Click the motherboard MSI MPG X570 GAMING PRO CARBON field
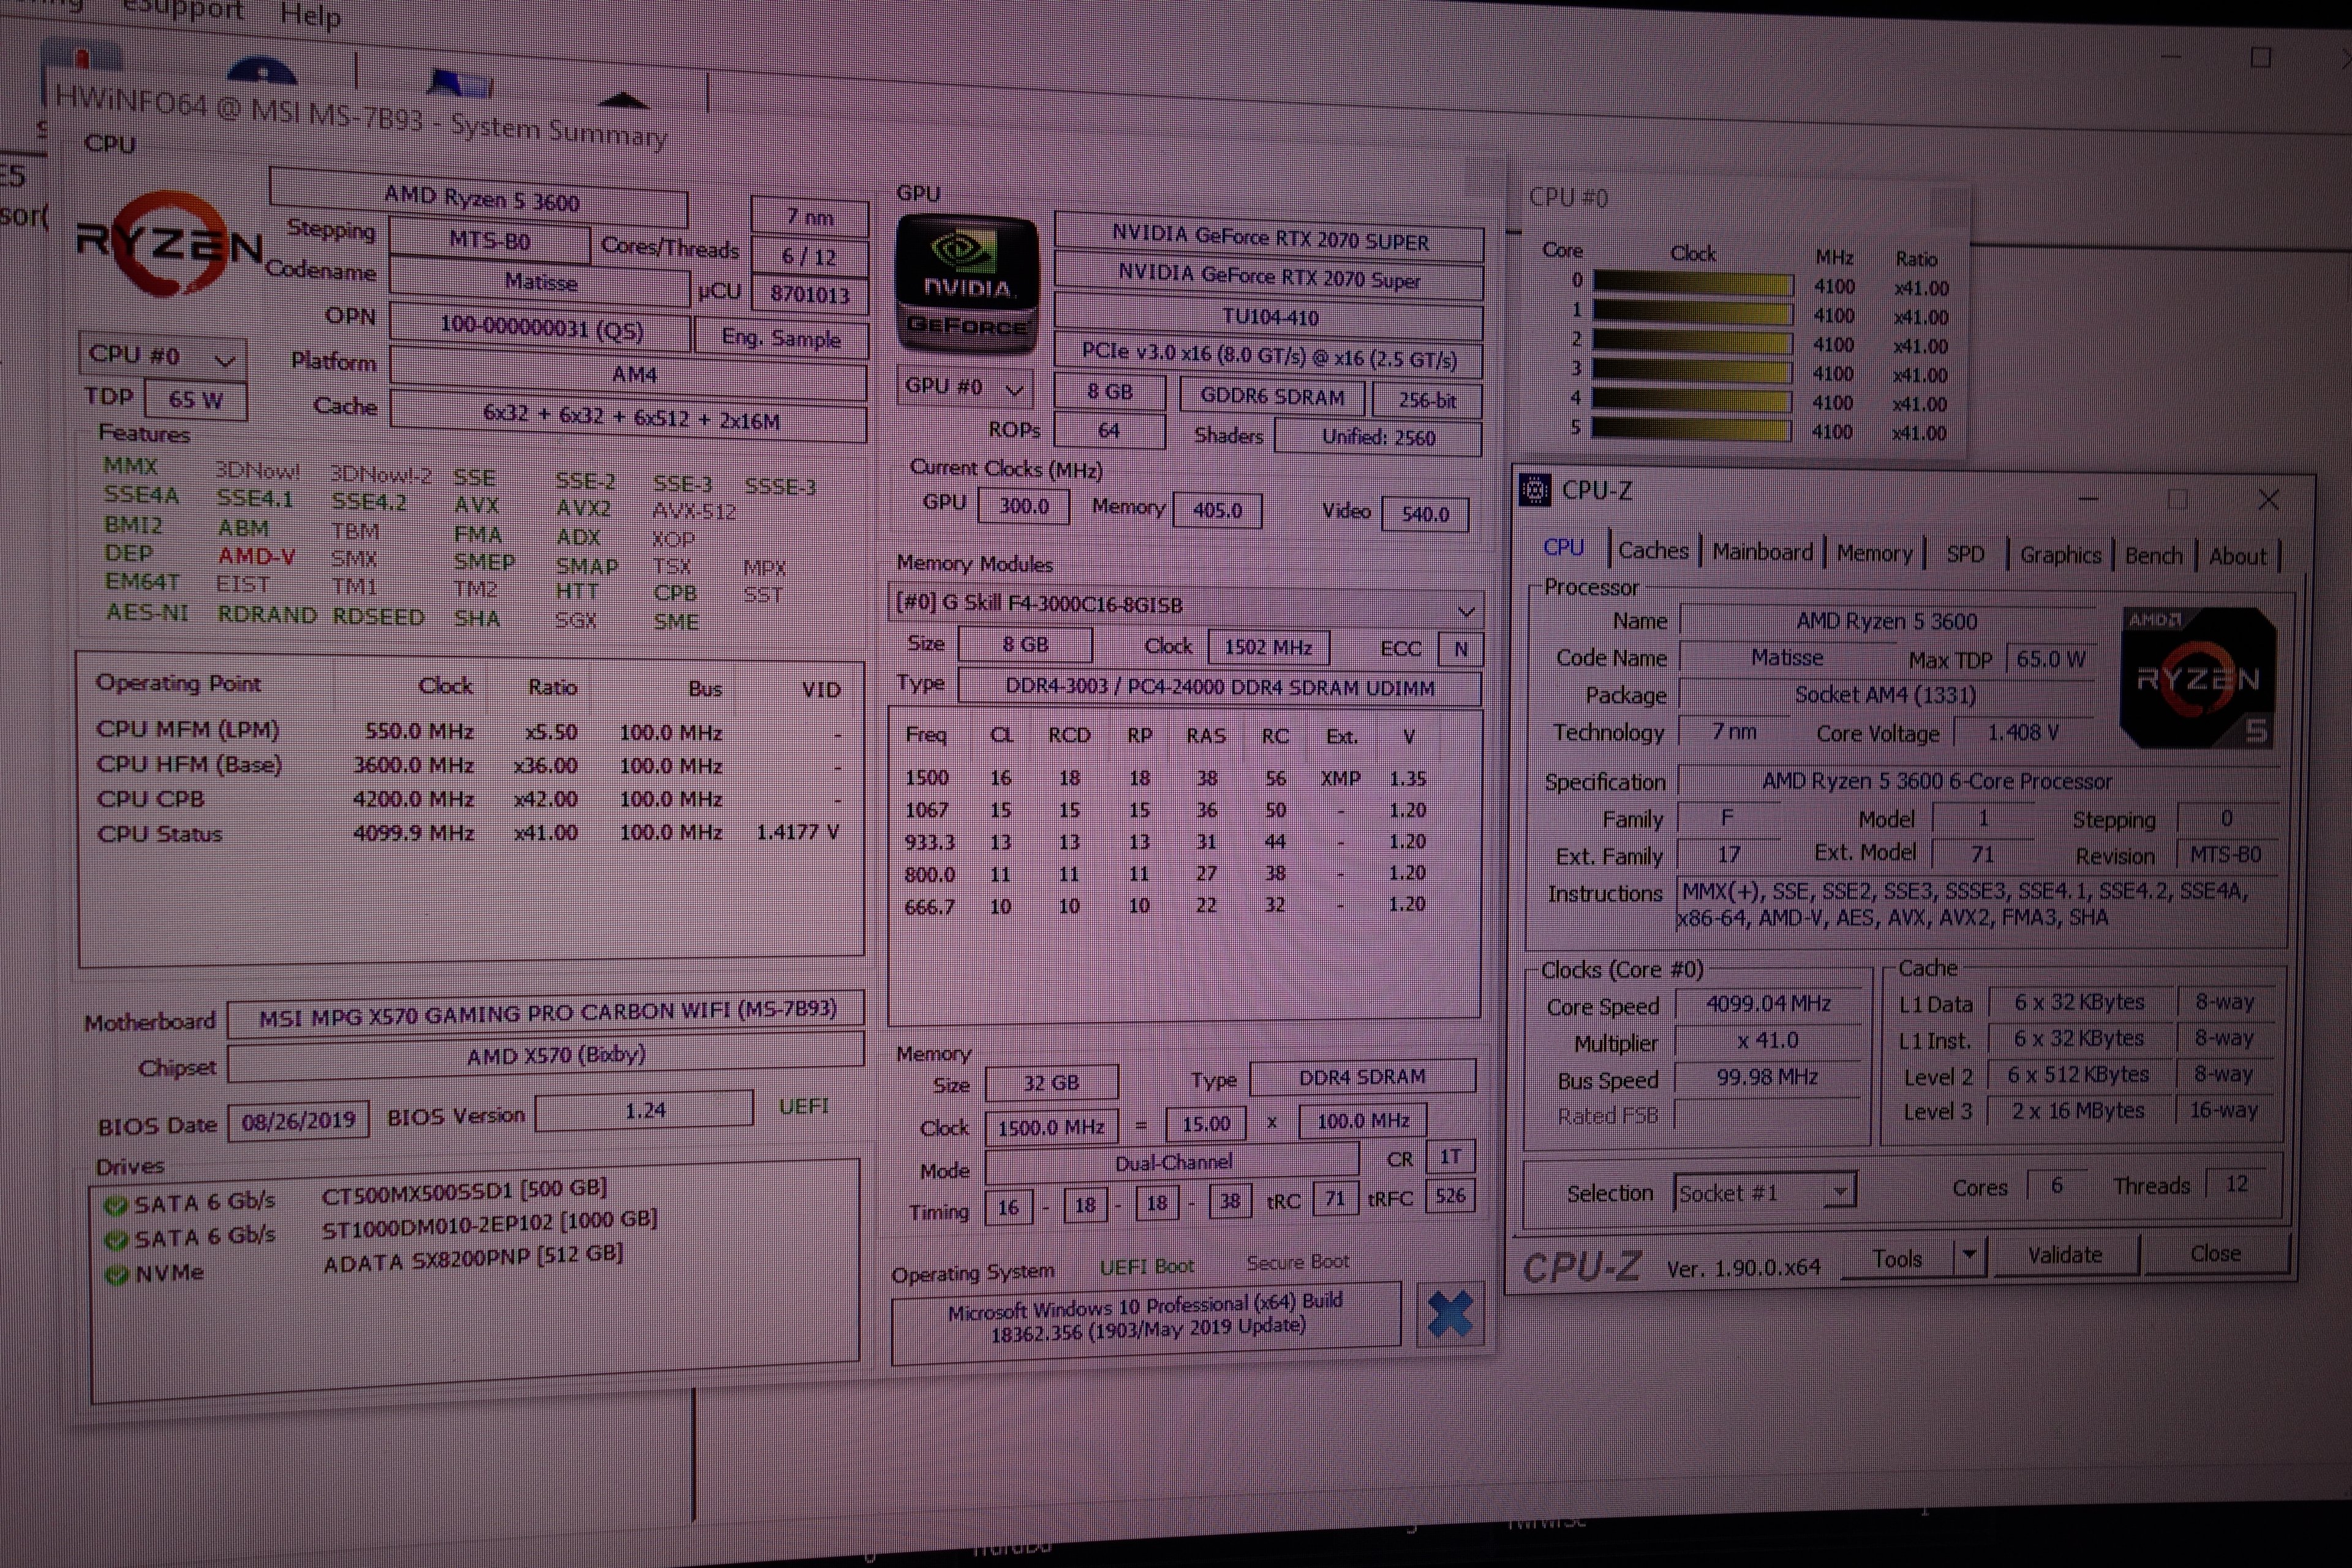This screenshot has width=2352, height=1568. 546,1014
